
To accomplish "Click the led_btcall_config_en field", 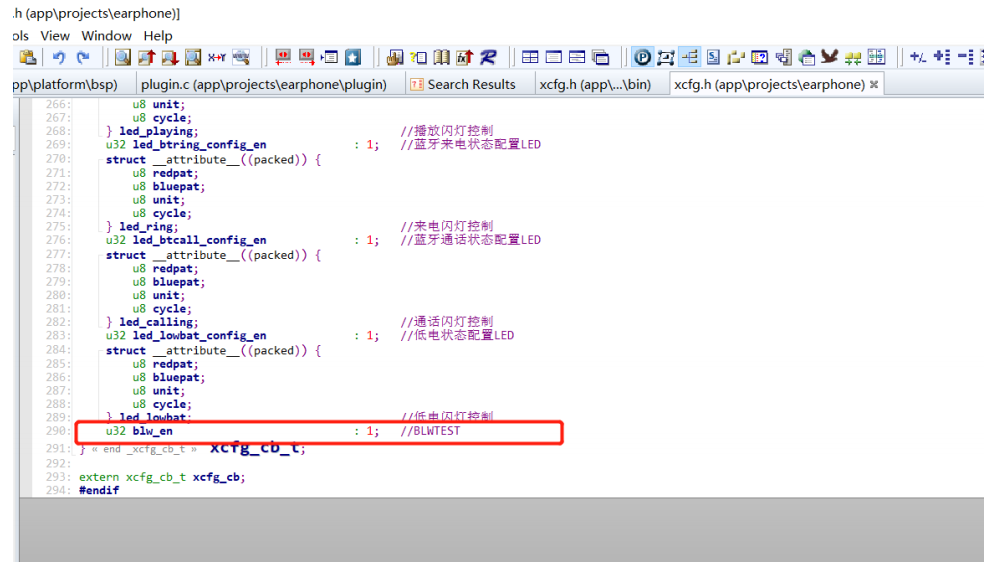I will pos(200,240).
